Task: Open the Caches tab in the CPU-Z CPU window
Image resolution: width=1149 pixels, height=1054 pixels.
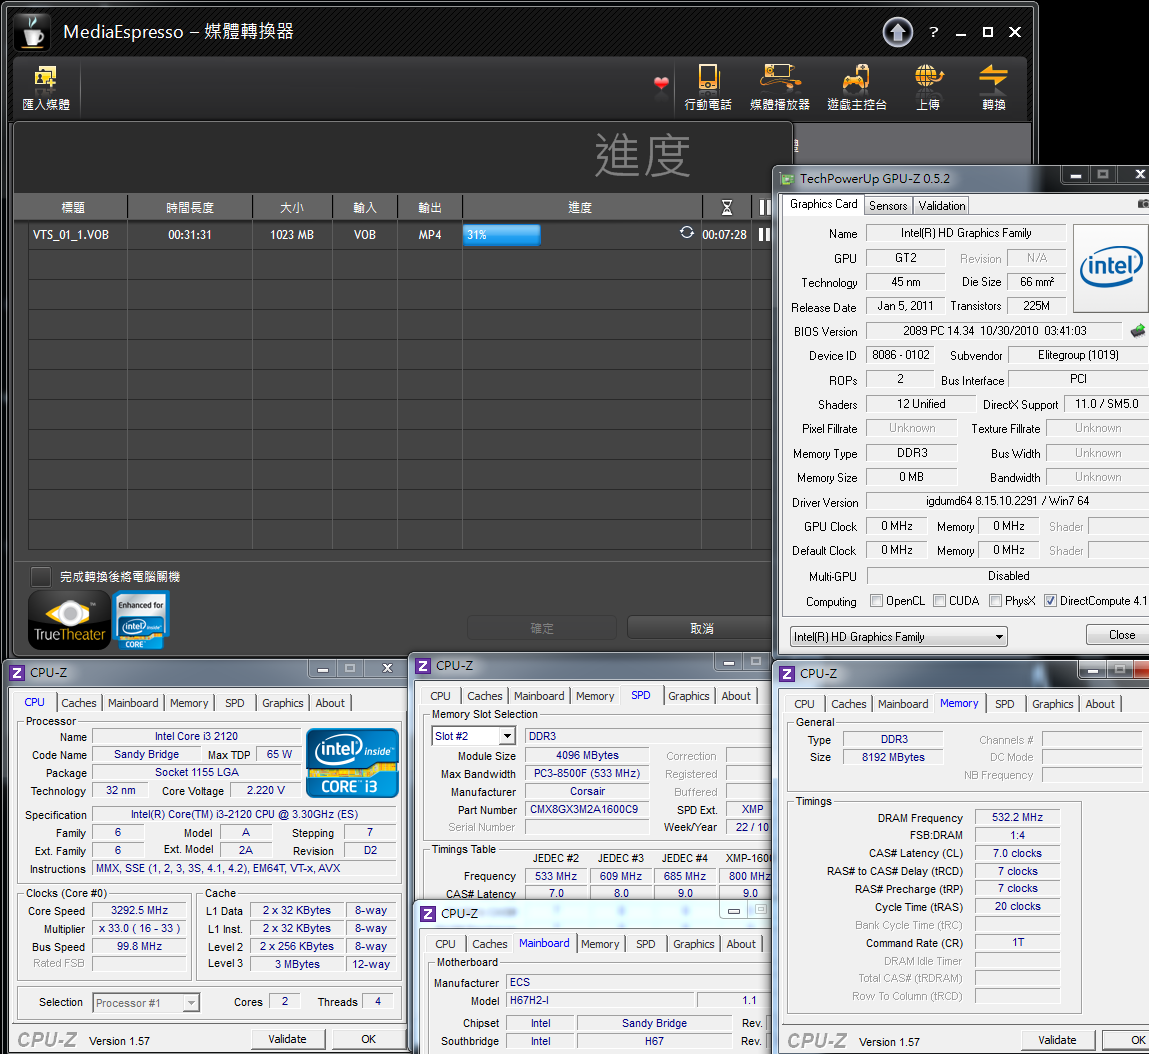Action: coord(78,703)
